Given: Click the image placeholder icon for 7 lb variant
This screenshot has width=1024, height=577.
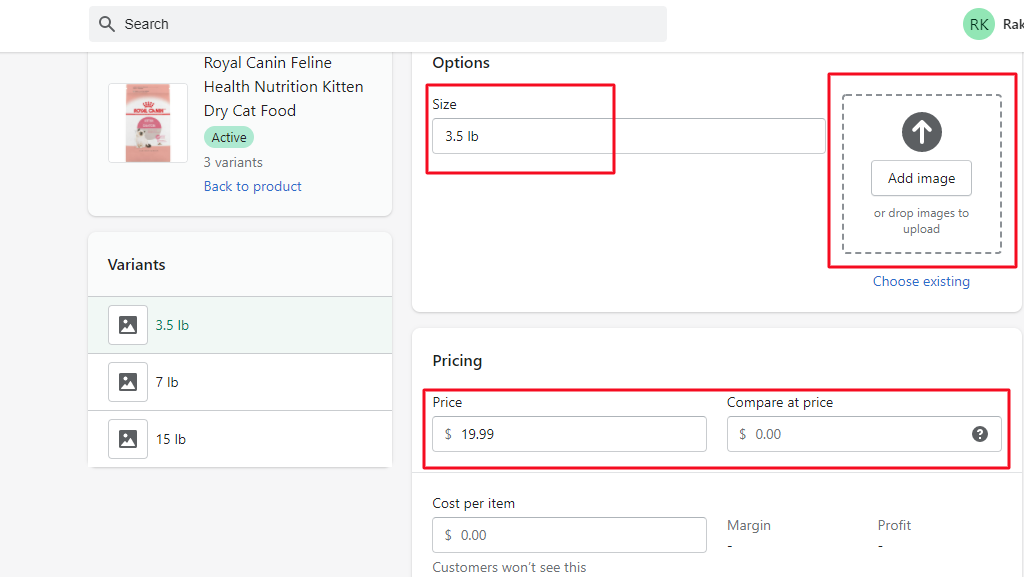Looking at the screenshot, I should [127, 381].
